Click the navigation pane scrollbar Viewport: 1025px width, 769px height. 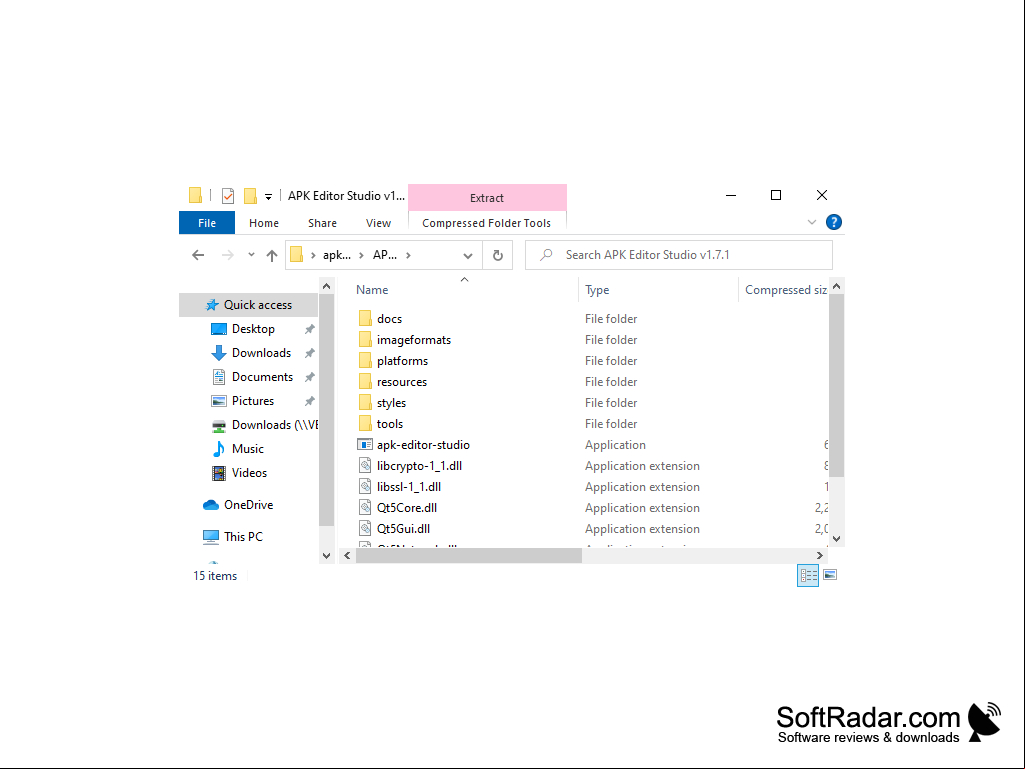pos(326,409)
